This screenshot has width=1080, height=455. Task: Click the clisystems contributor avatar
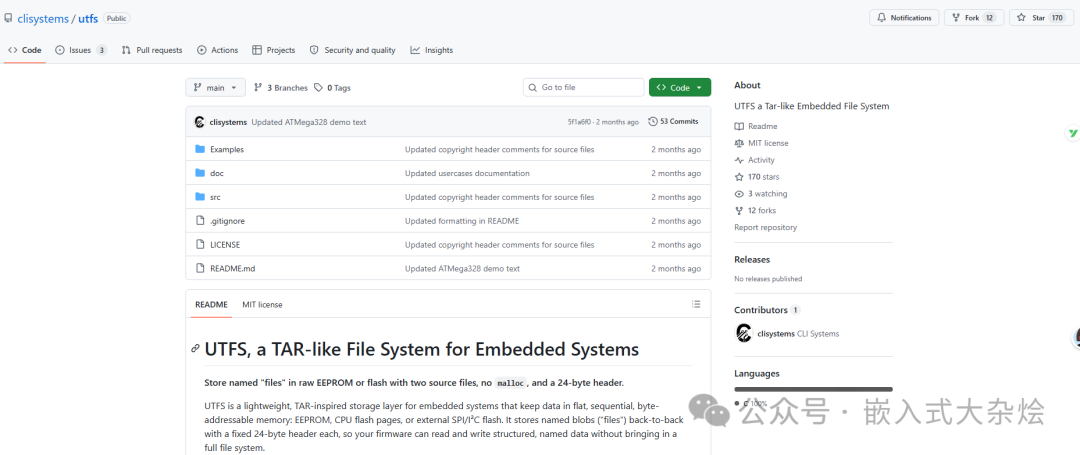(x=744, y=333)
